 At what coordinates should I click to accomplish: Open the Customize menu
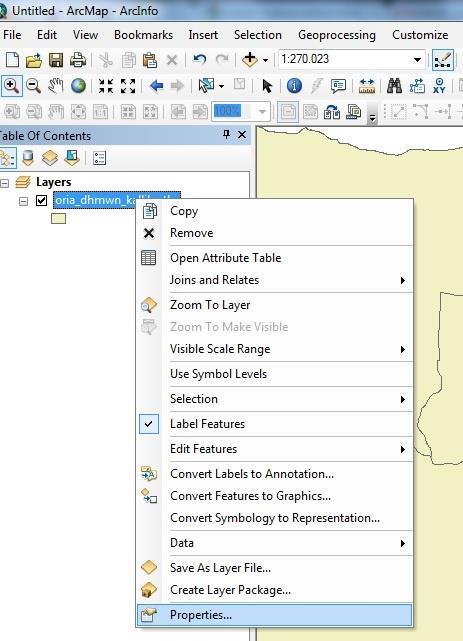click(x=420, y=35)
